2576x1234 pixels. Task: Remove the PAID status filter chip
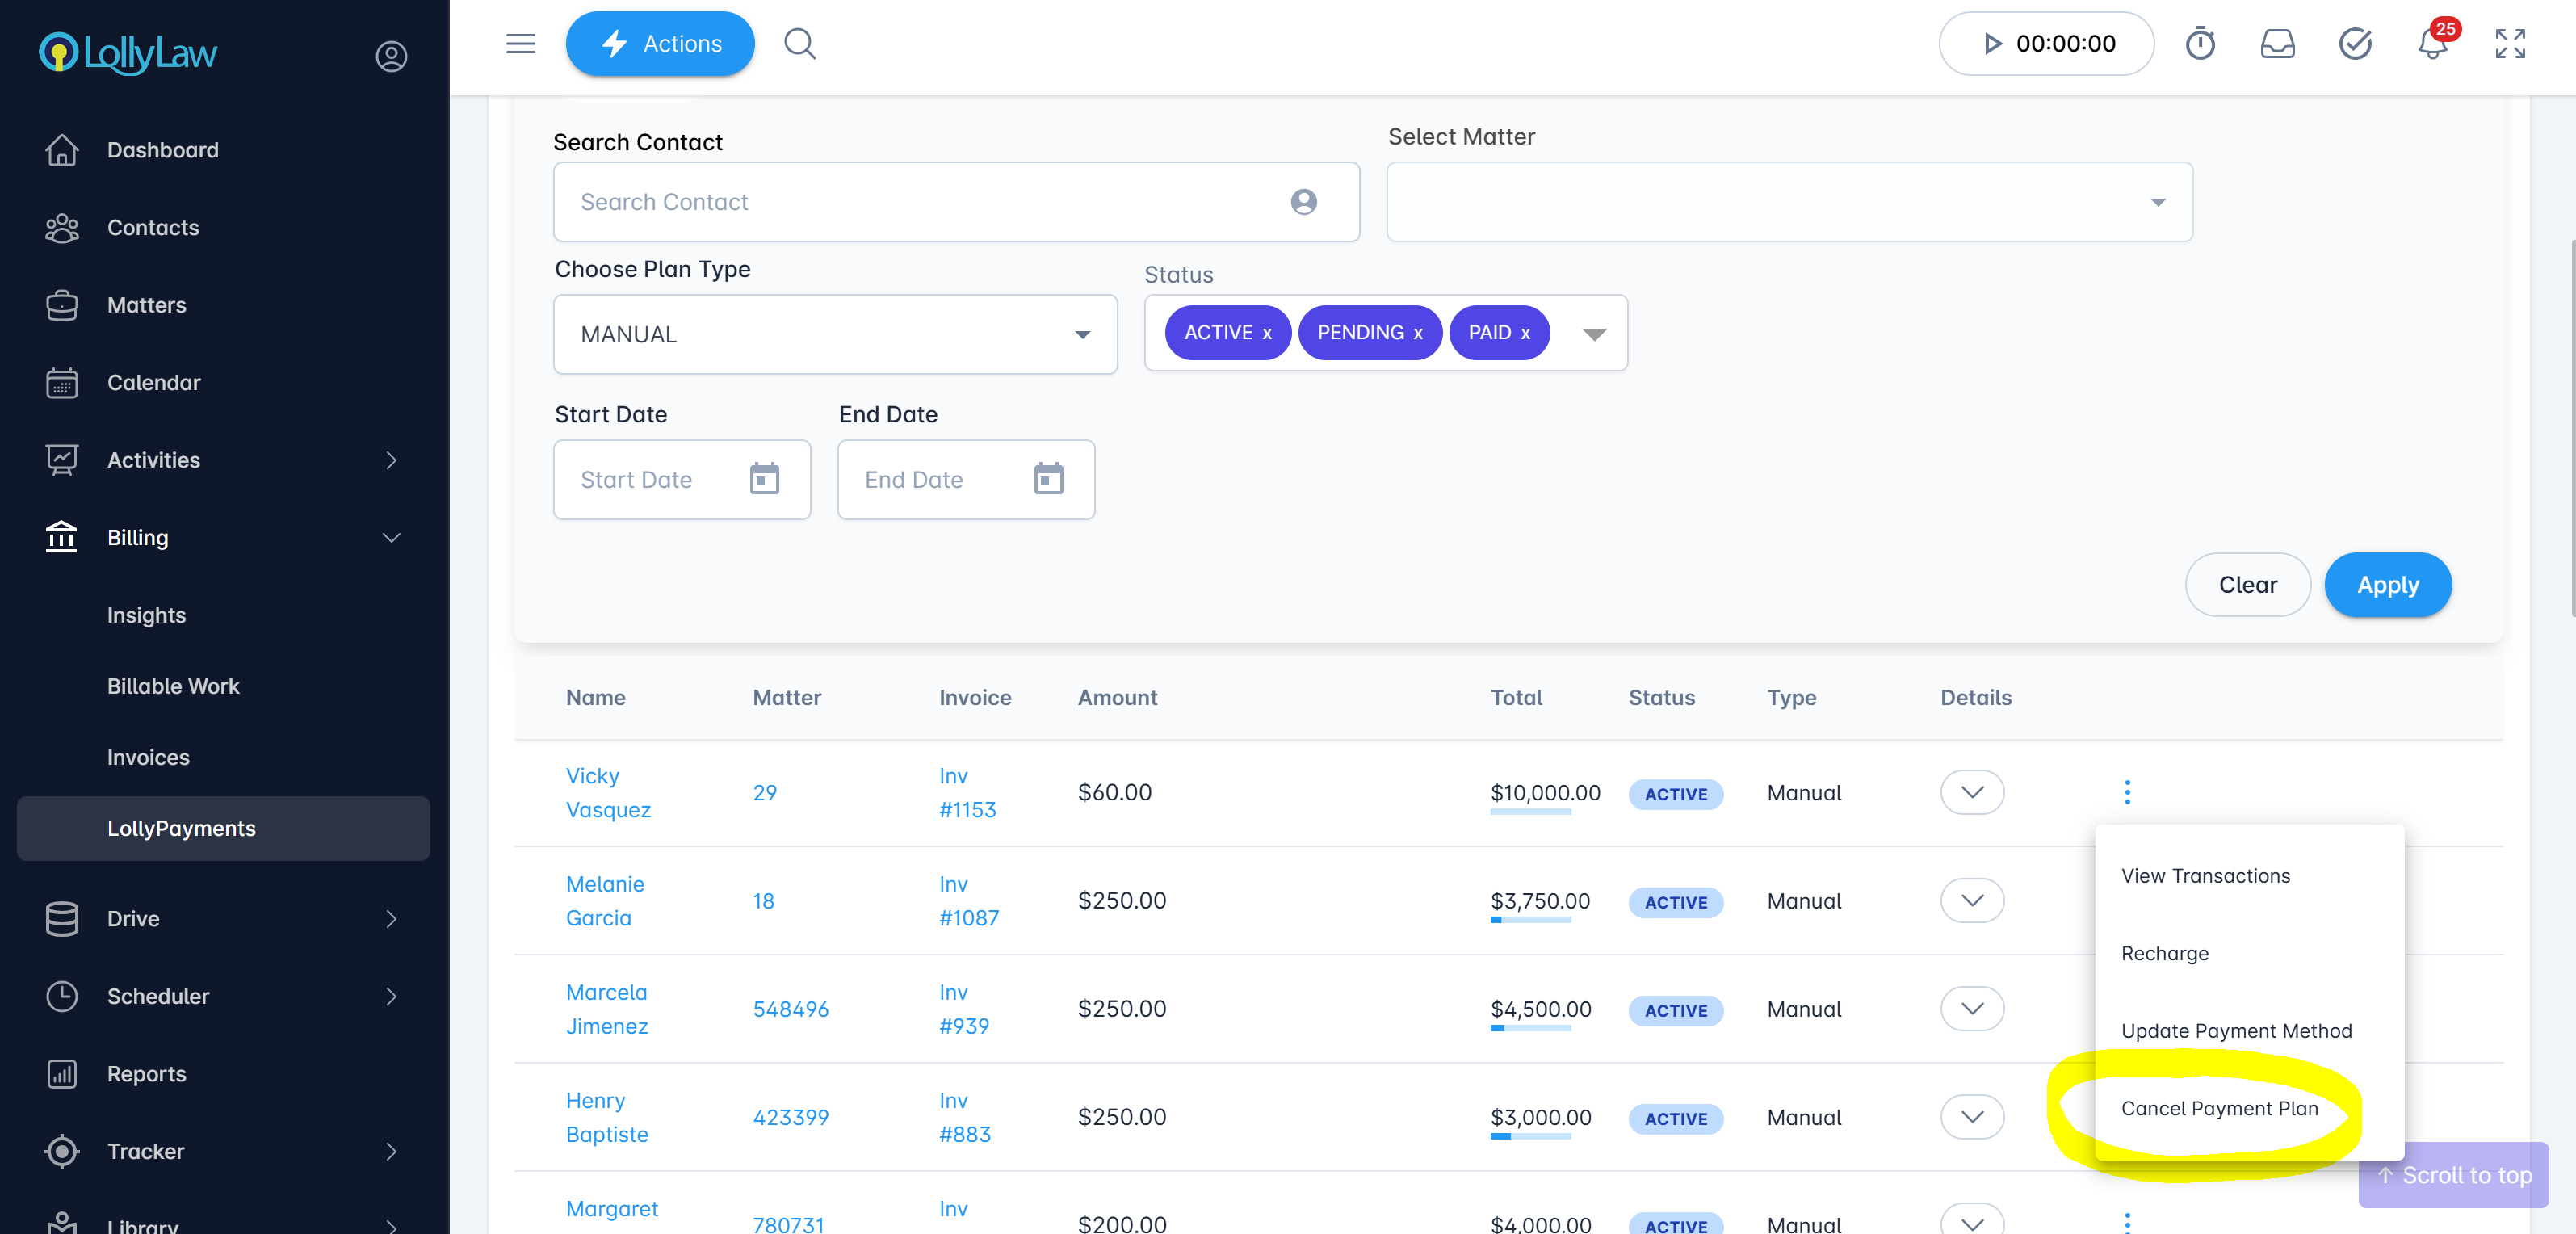point(1525,334)
